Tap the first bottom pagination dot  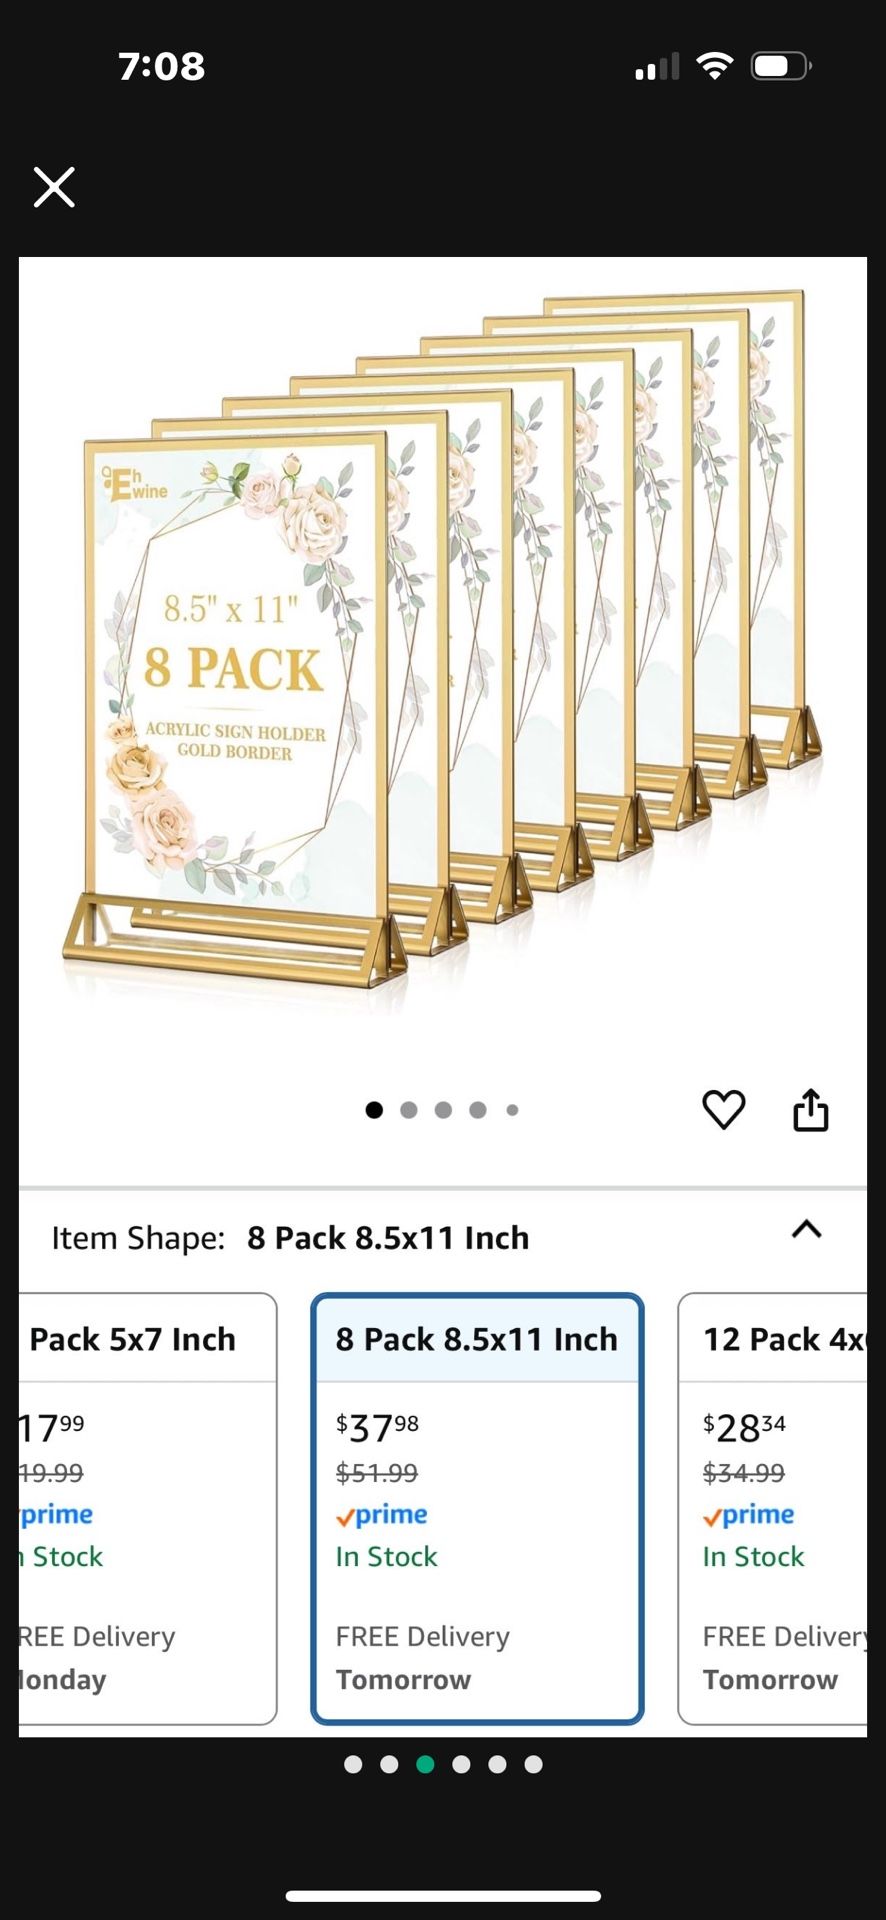coord(353,1764)
